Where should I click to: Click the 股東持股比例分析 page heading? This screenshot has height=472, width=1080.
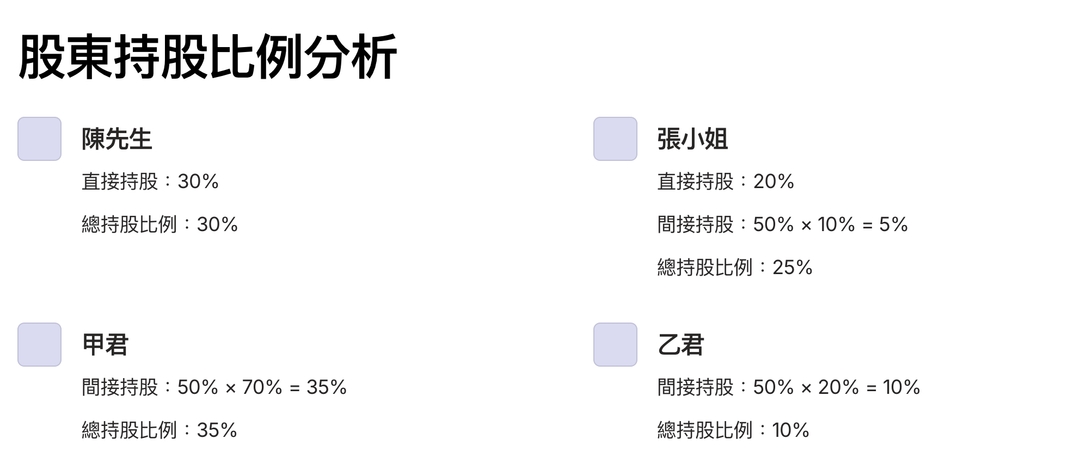click(208, 58)
